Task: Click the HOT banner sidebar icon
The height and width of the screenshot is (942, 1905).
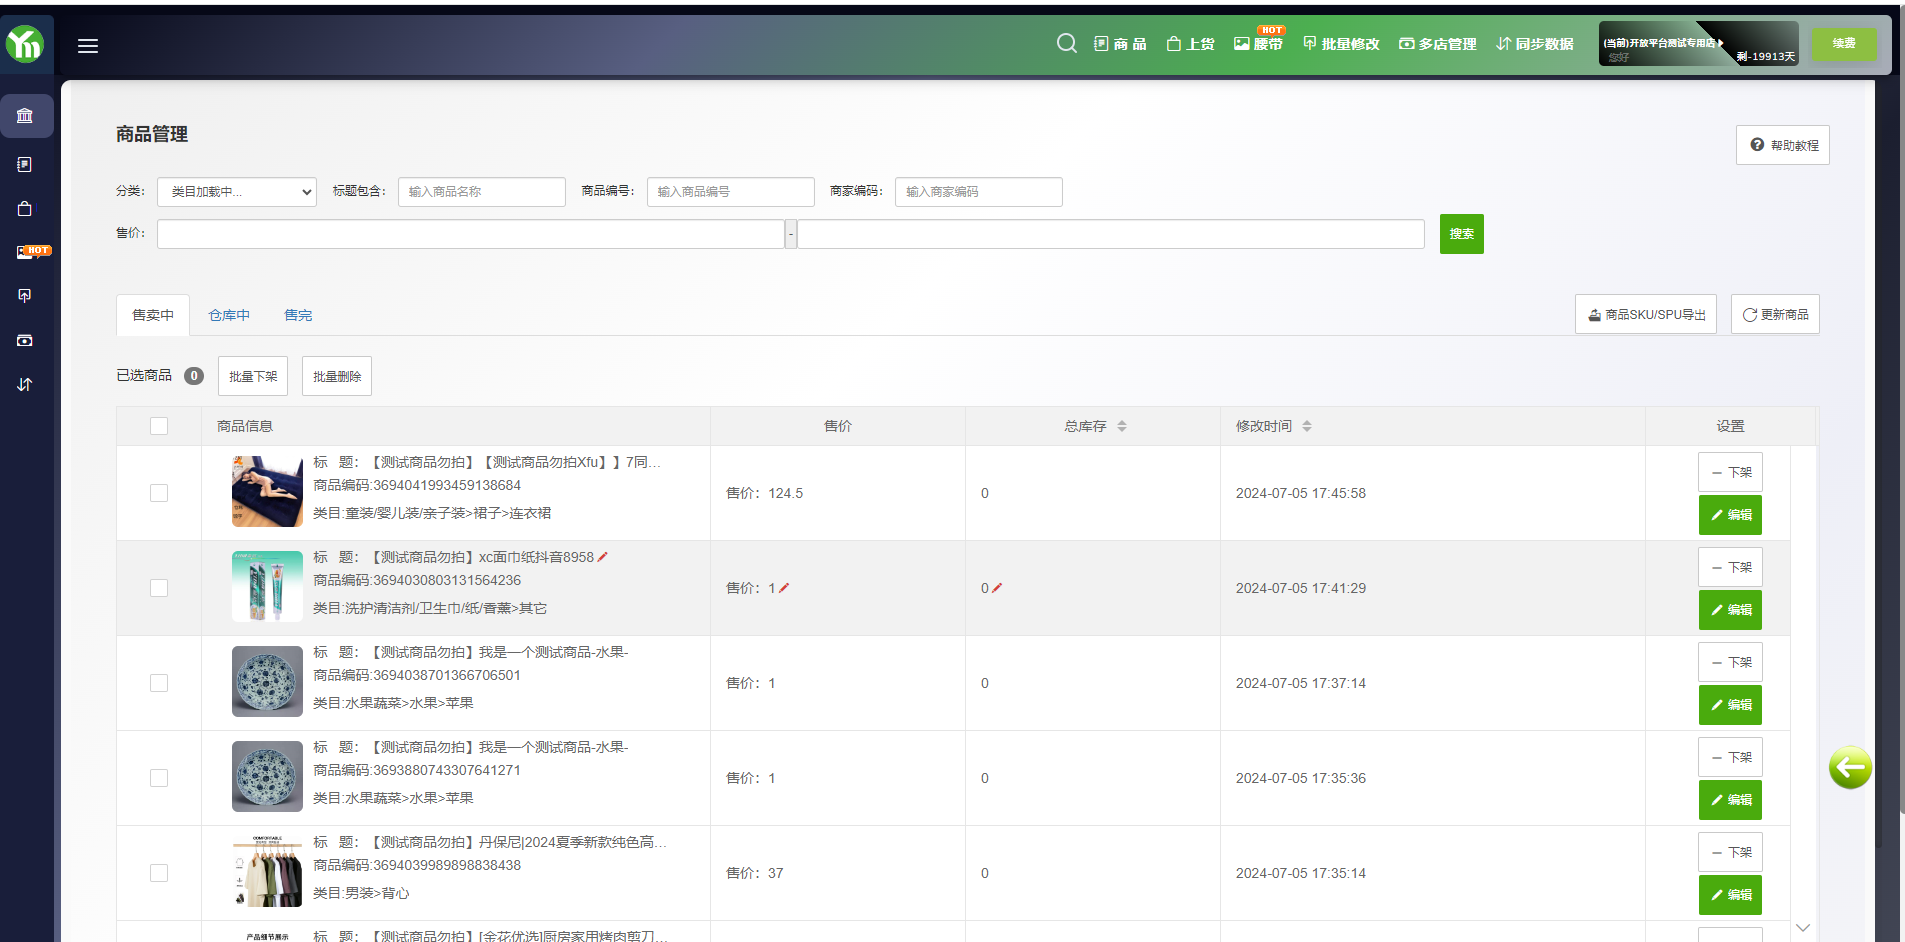Action: click(x=30, y=252)
